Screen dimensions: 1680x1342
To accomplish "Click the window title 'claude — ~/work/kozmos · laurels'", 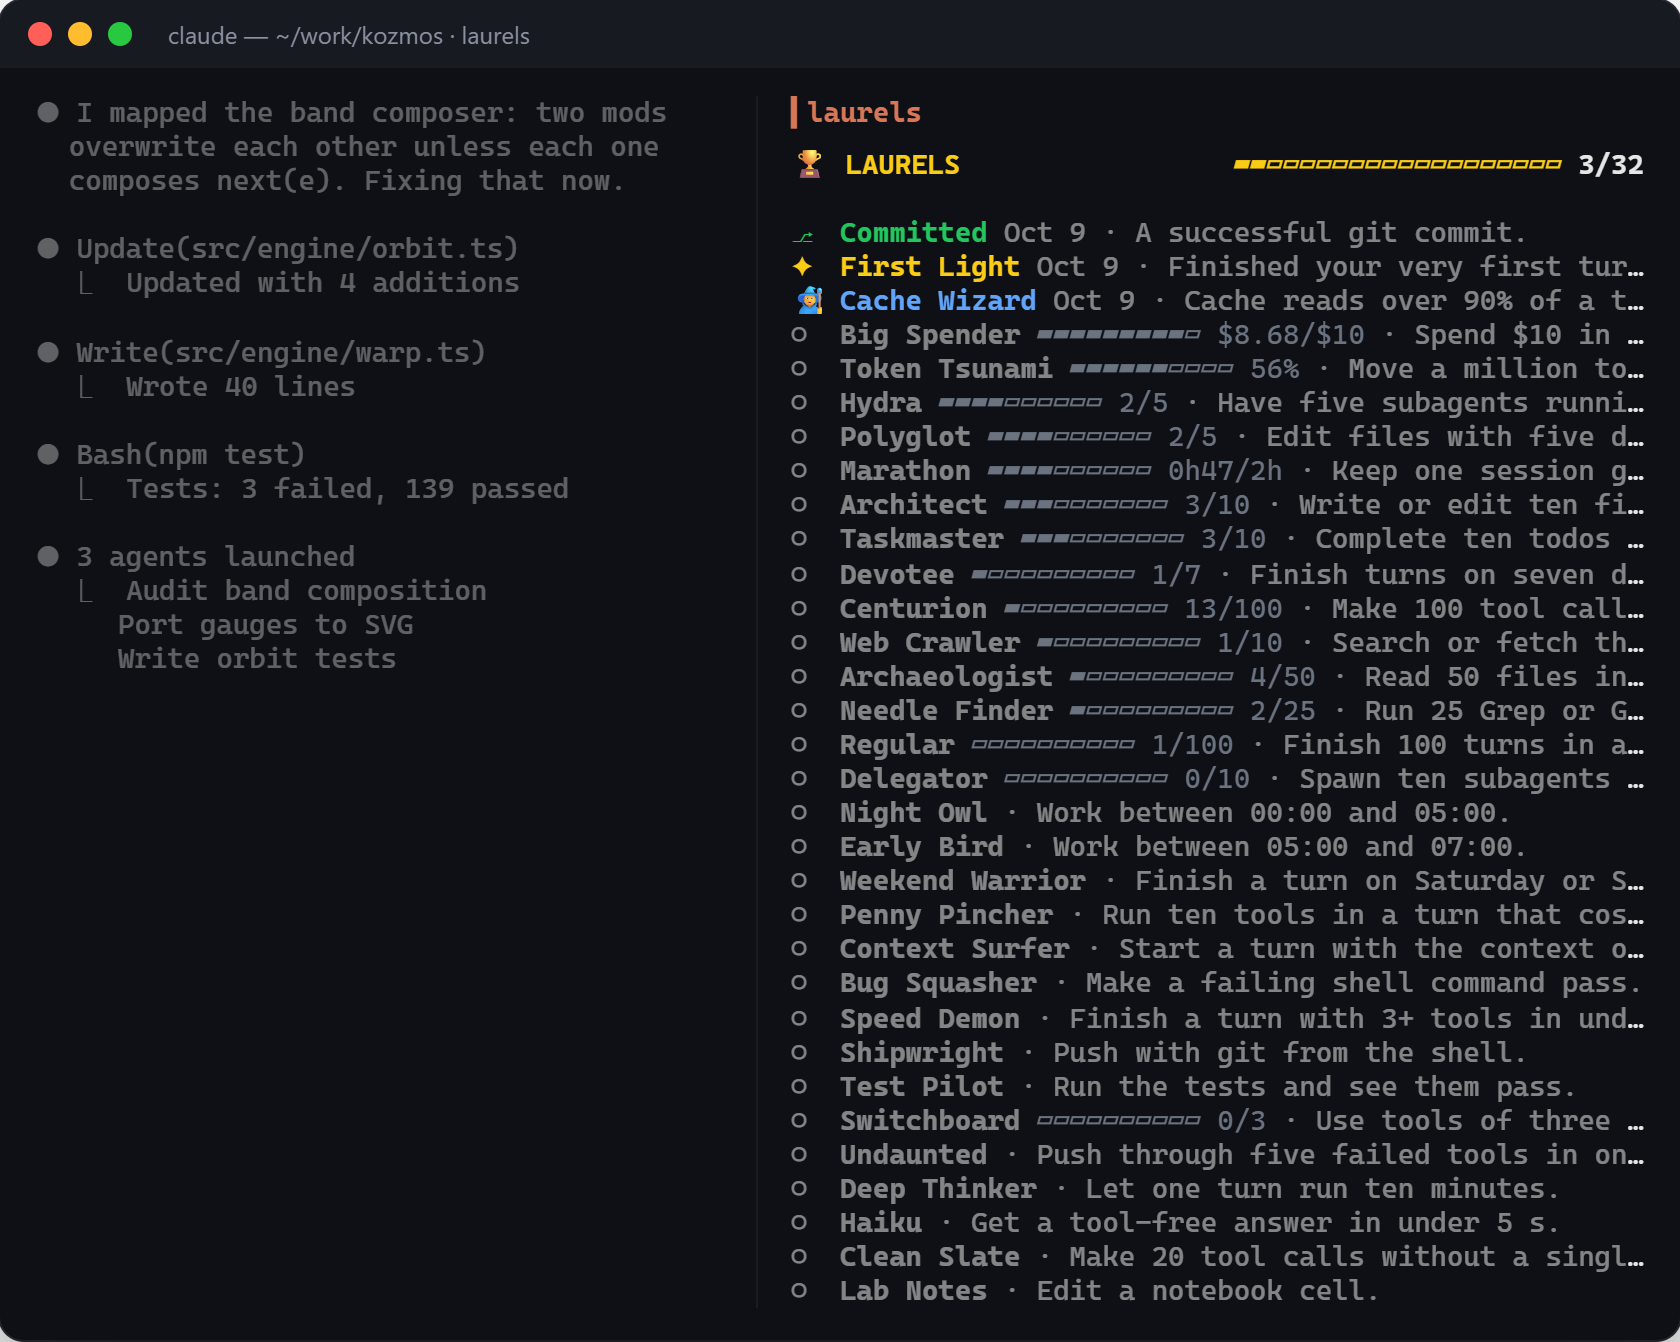I will click(349, 36).
